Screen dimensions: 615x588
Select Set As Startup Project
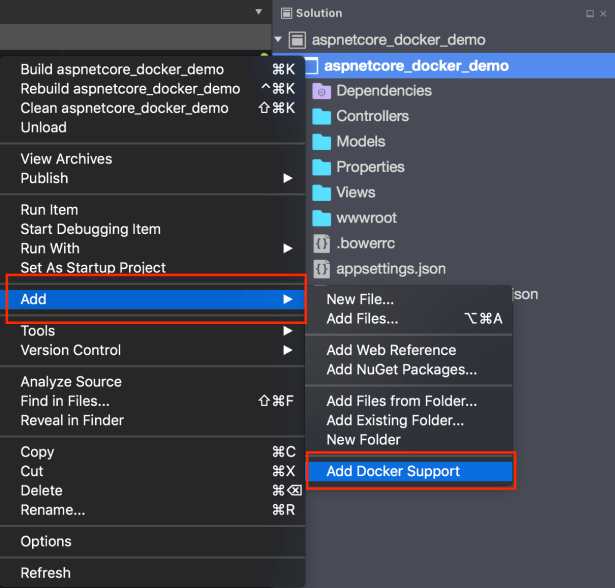pos(93,268)
